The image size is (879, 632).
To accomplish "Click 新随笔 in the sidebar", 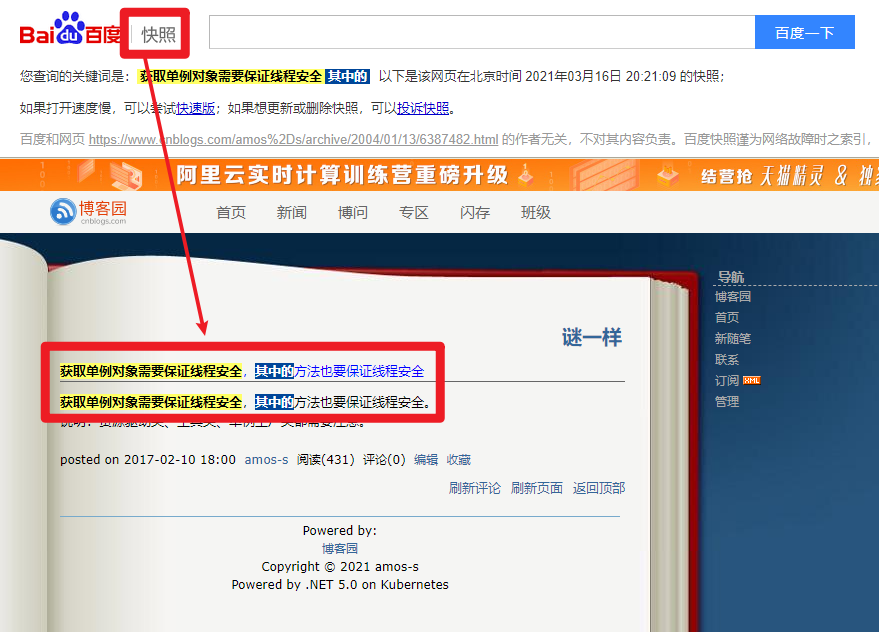I will pos(733,339).
